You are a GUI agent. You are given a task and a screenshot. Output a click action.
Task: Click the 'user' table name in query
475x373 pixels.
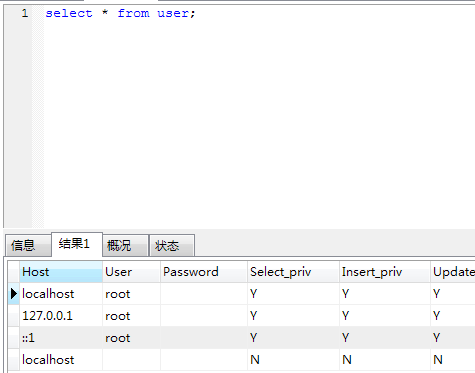[173, 13]
